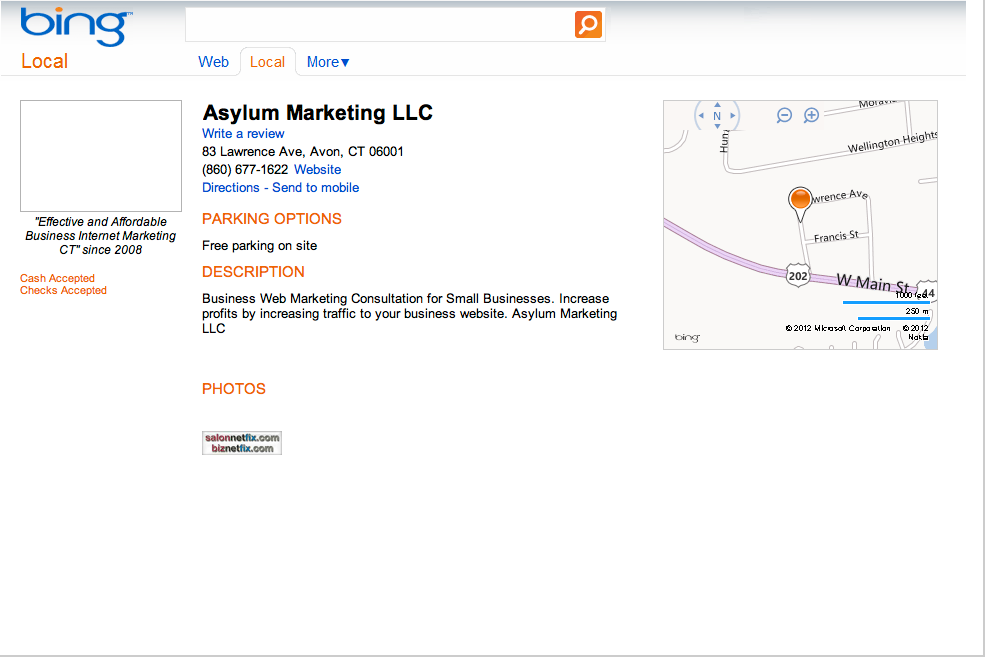
Task: Click the Directions link
Action: tap(230, 188)
